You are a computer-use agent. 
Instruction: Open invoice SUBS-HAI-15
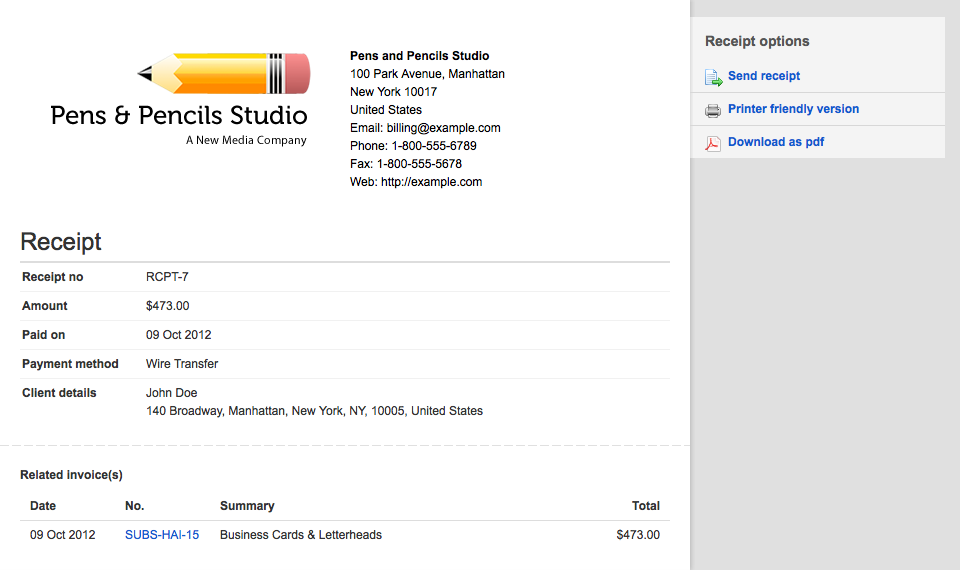(x=162, y=535)
